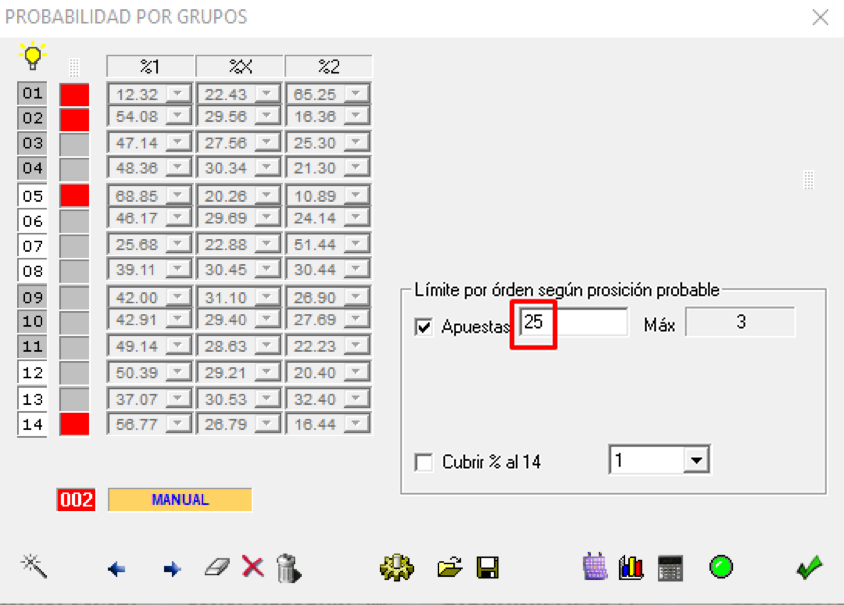844x605 pixels.
Task: Toggle the gray box for row 13
Action: point(74,399)
